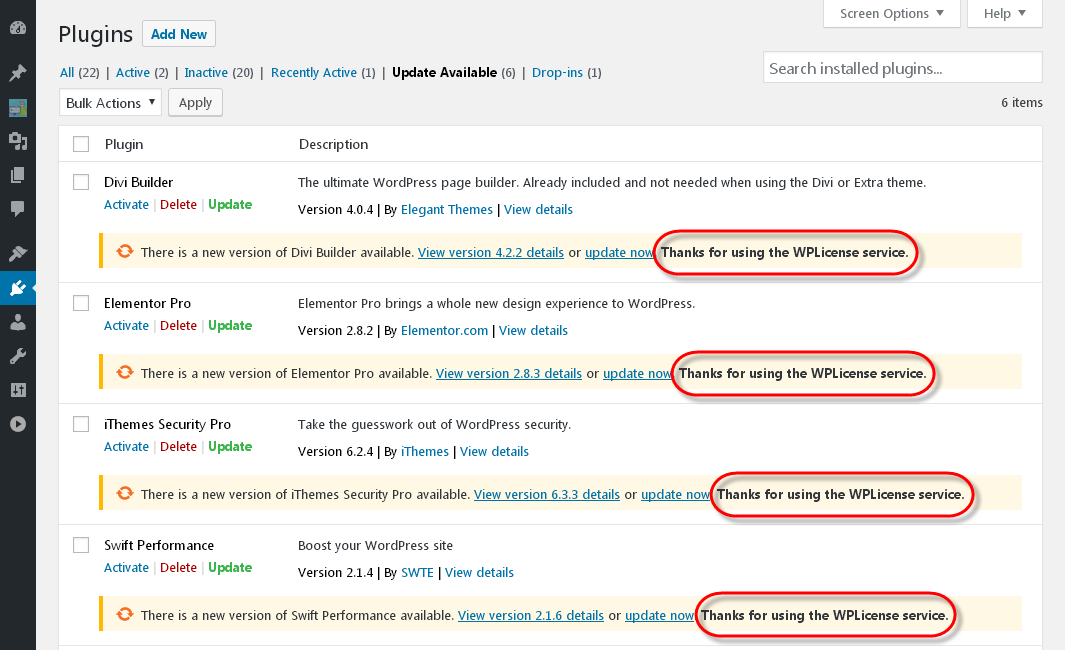View details for iThemes Security Pro

(494, 451)
